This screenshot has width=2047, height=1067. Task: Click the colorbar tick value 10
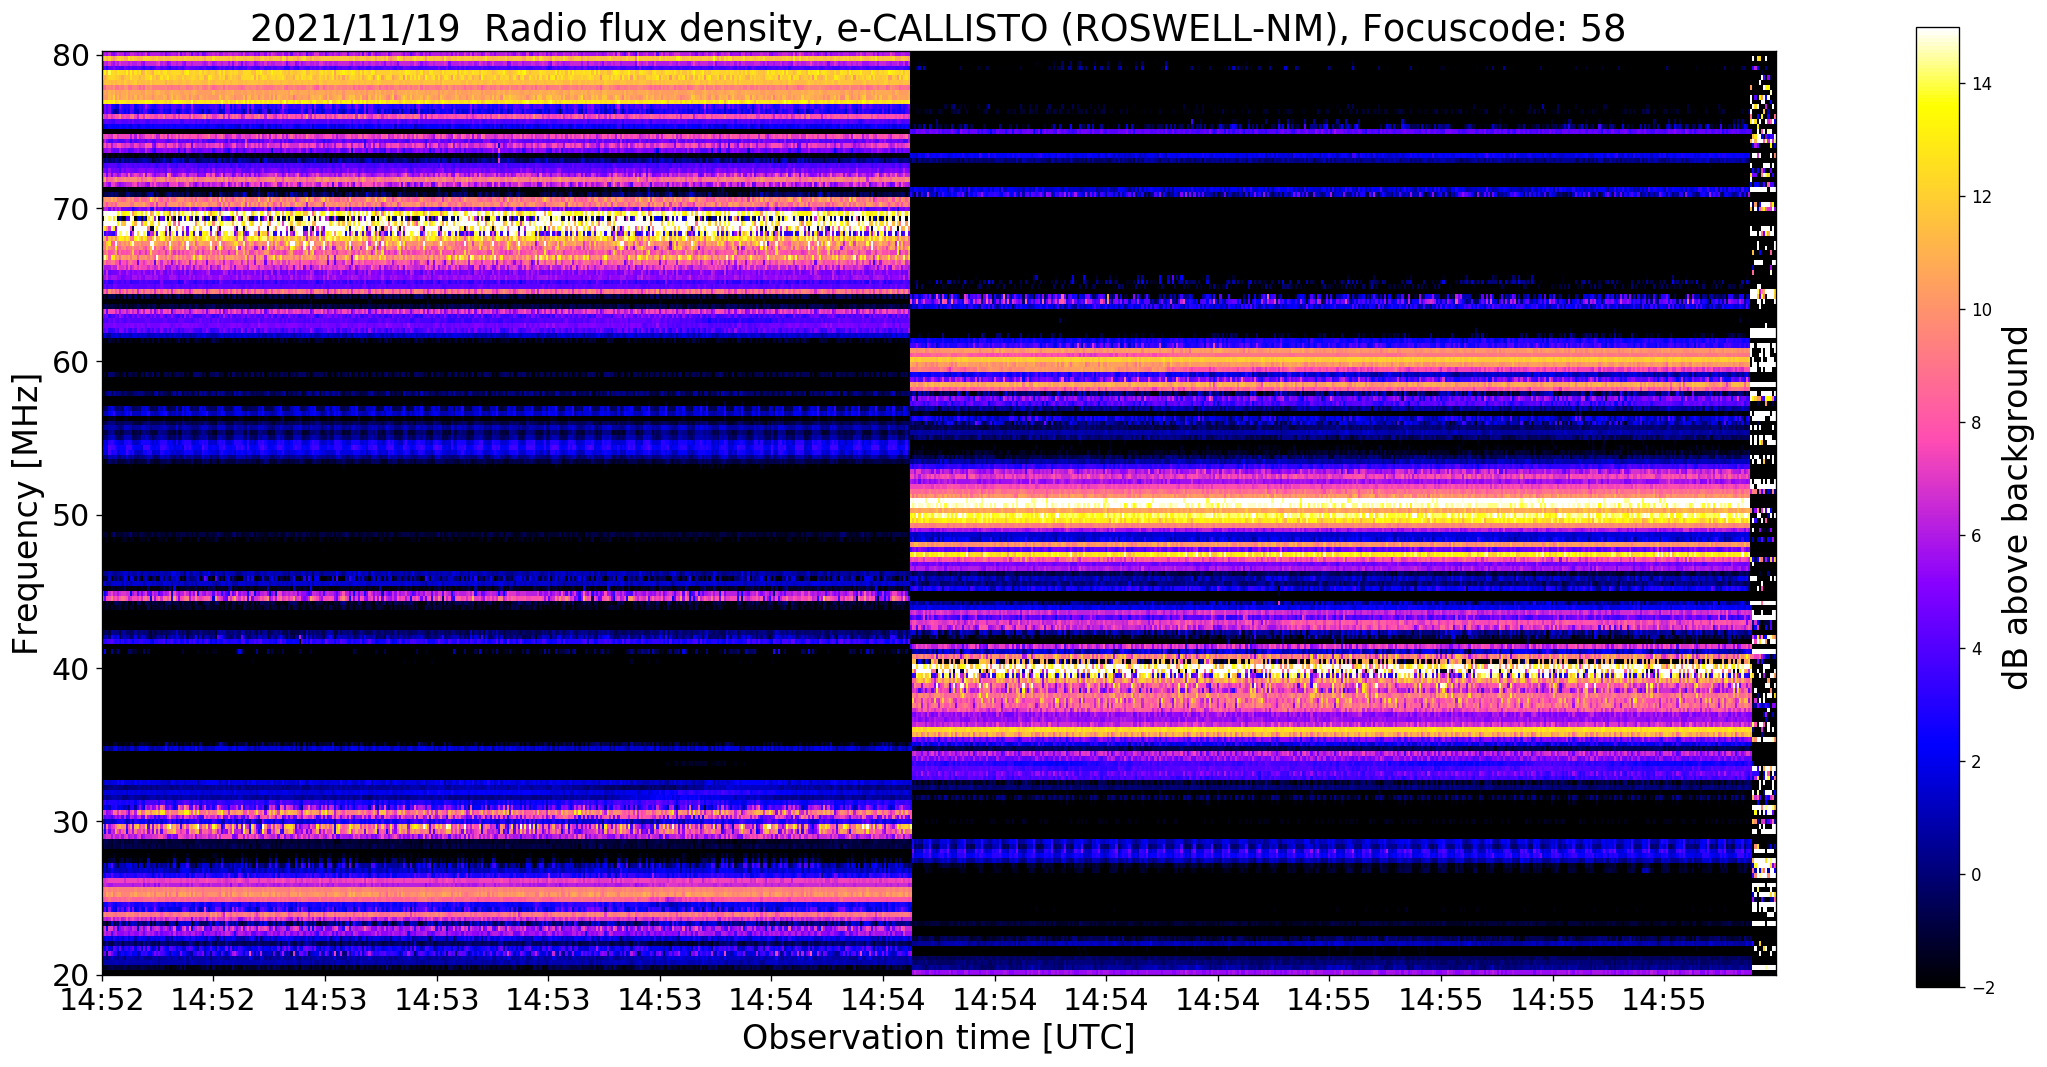tap(1980, 310)
